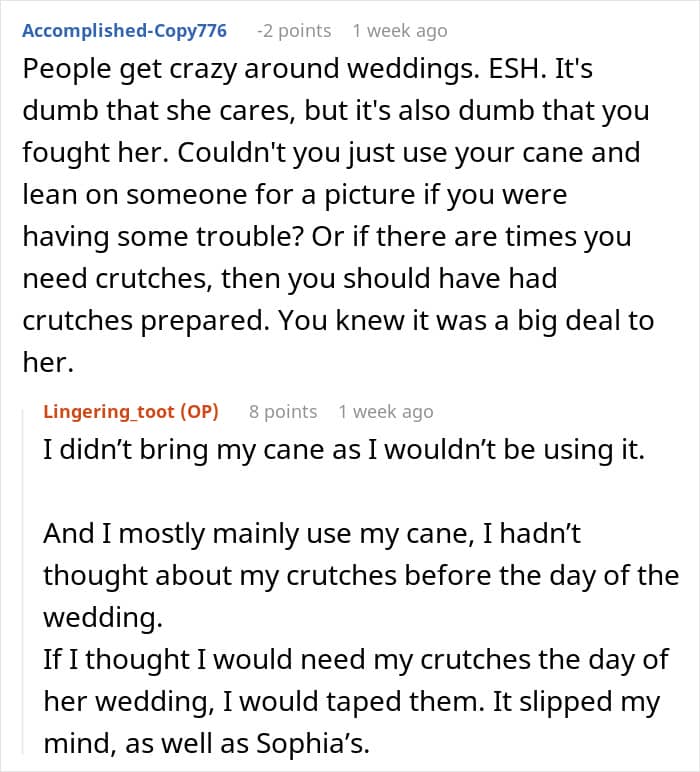Click the line starting 'having some trouble?'
This screenshot has height=772, width=700.
tap(327, 237)
